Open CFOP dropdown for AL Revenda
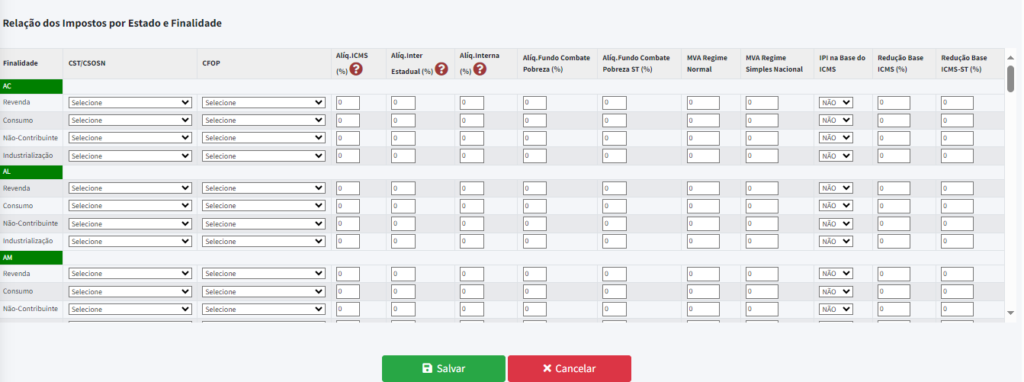The height and width of the screenshot is (382, 1024). pyautogui.click(x=264, y=188)
